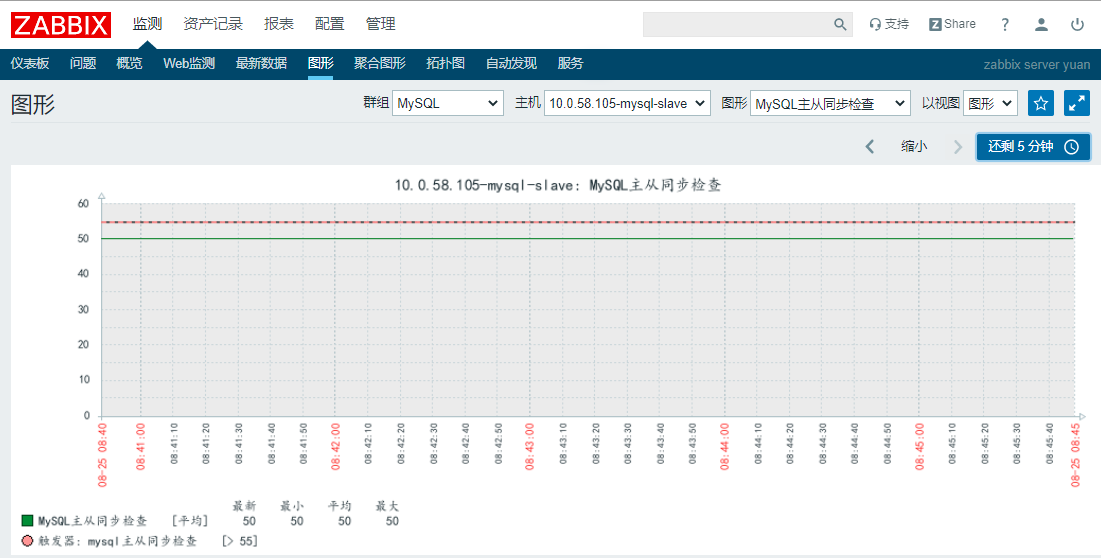Click the graph title MySQL主从同步检查
Viewport: 1101px width, 558px height.
click(558, 185)
